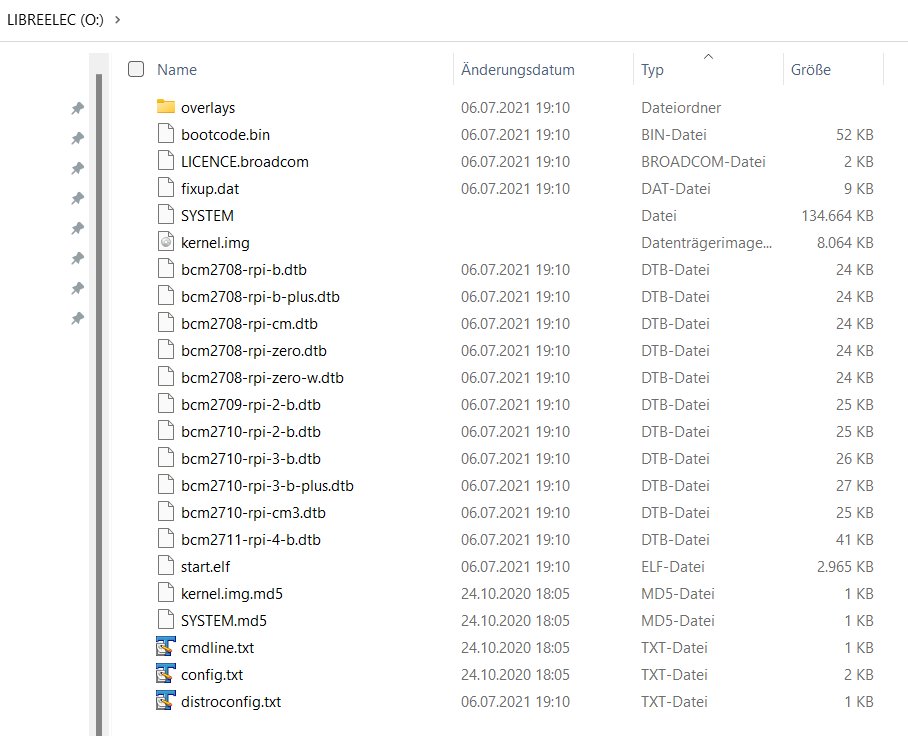Click the LIBREELEC (O:) breadcrumb
Screen dimensions: 908x736
tap(55, 20)
